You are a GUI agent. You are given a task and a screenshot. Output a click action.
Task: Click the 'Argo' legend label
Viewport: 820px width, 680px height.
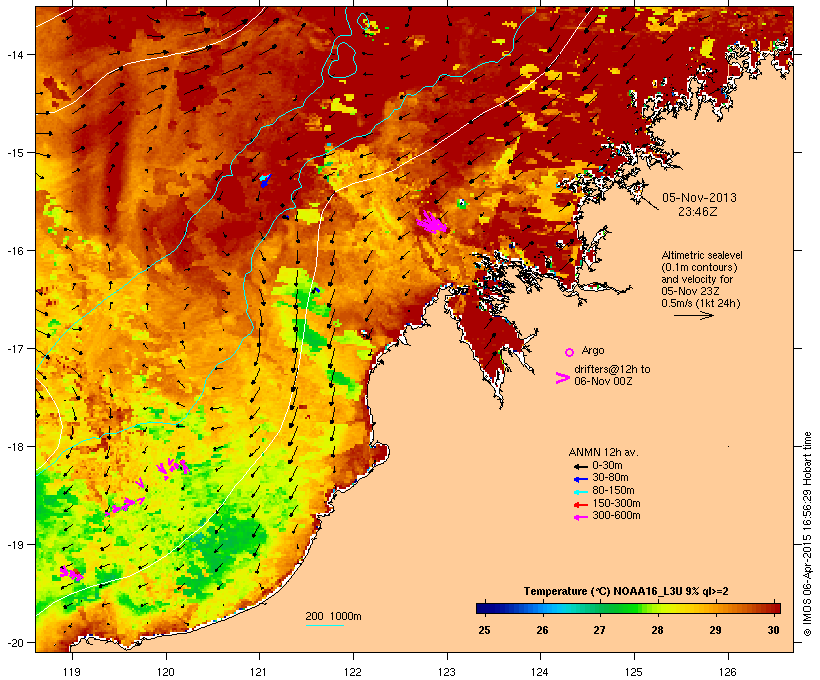(x=593, y=350)
